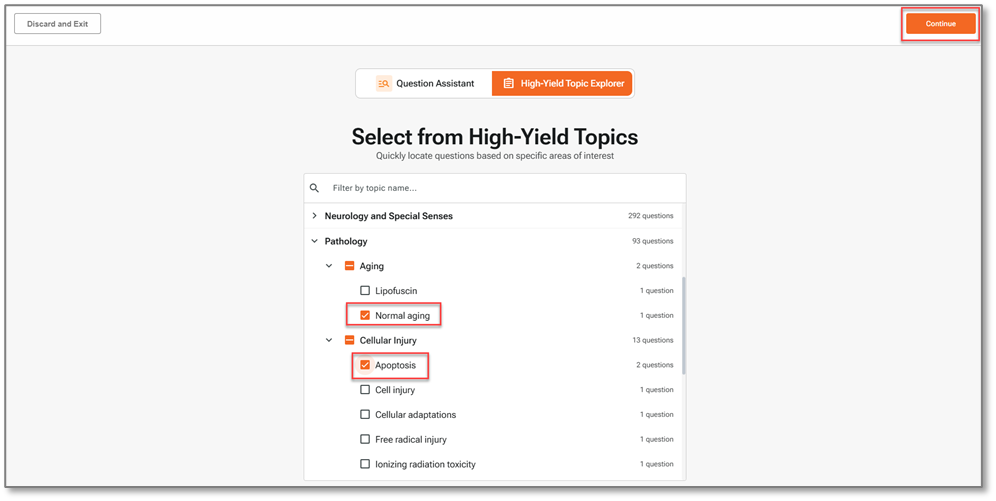
Task: Uncheck the Apoptosis checkbox
Action: point(365,365)
